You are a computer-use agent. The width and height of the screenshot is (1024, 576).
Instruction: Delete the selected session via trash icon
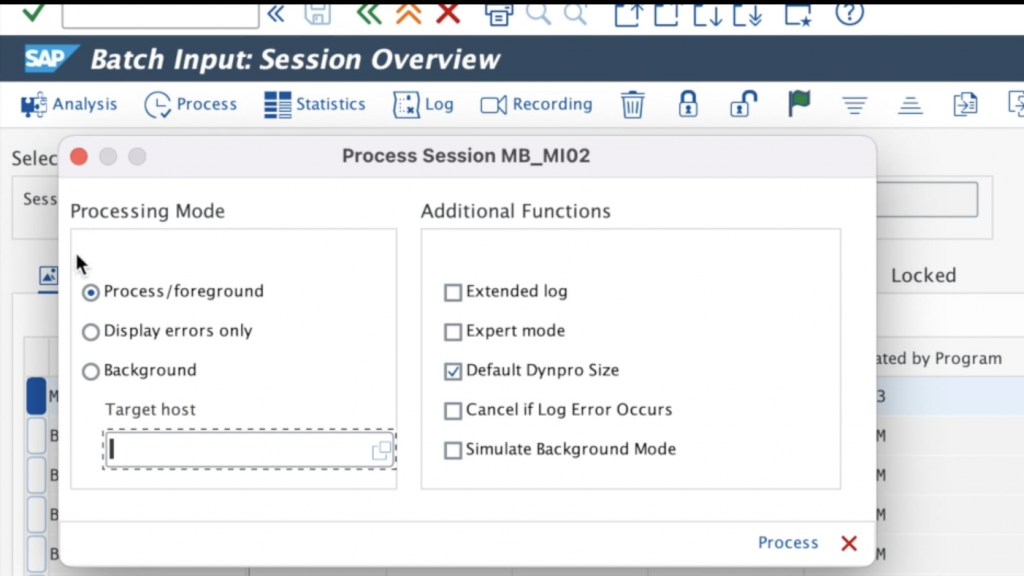click(x=632, y=104)
